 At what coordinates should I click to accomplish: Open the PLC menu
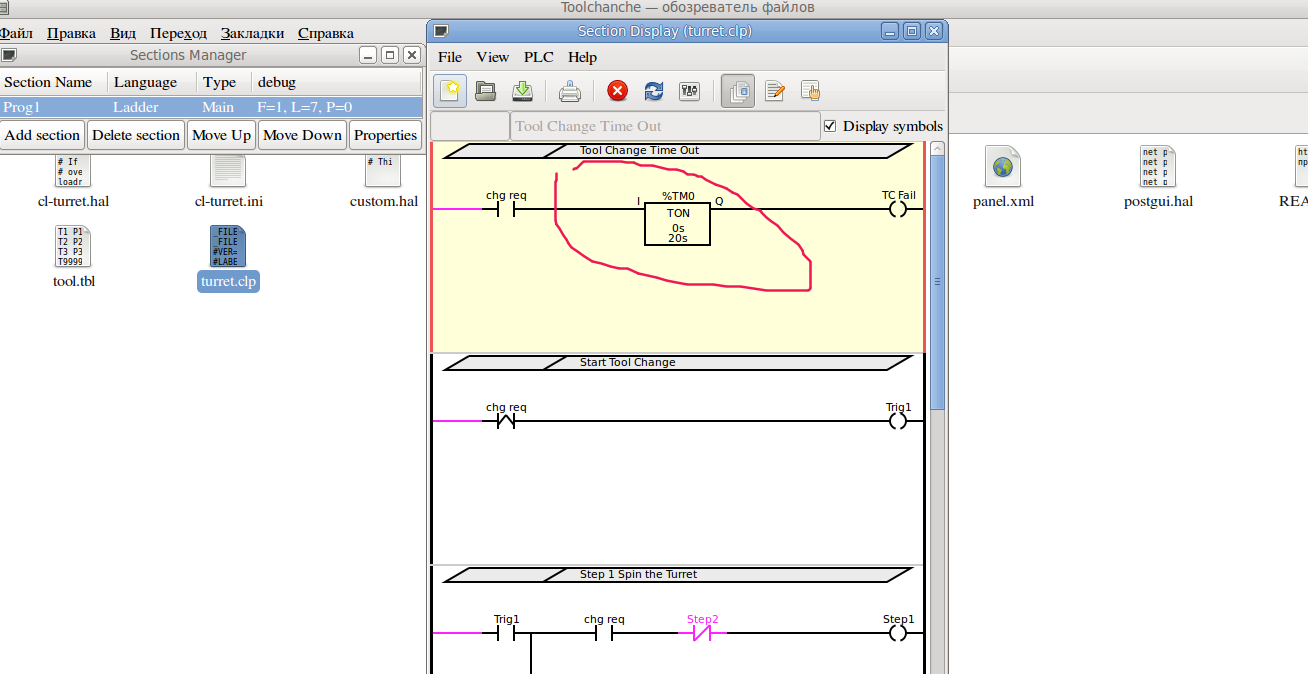(x=539, y=57)
